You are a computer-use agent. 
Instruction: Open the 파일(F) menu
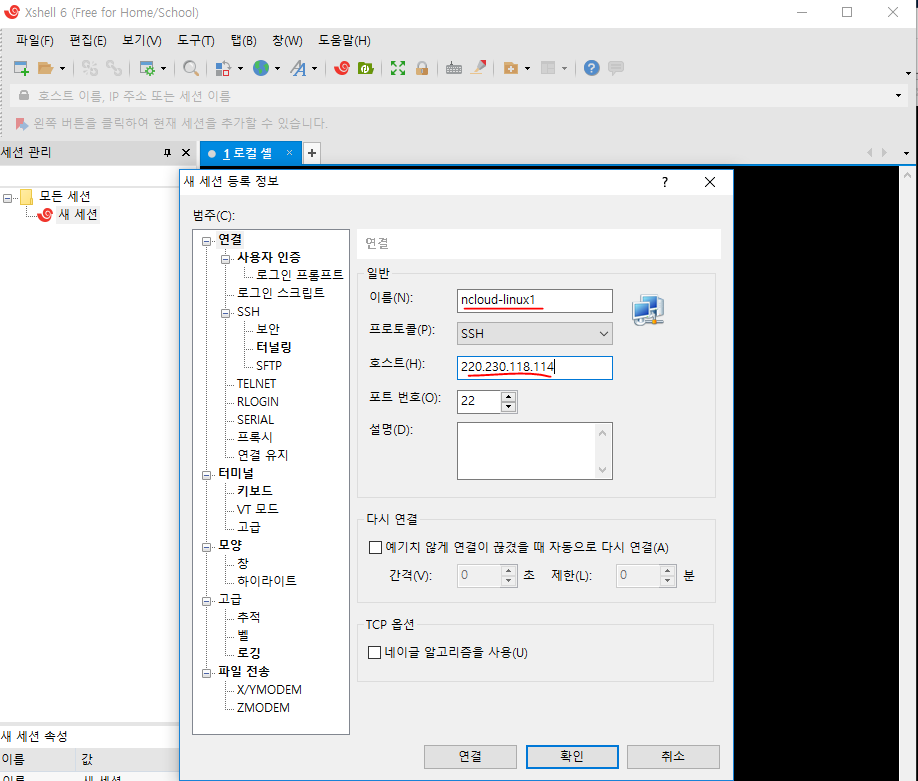pyautogui.click(x=35, y=40)
